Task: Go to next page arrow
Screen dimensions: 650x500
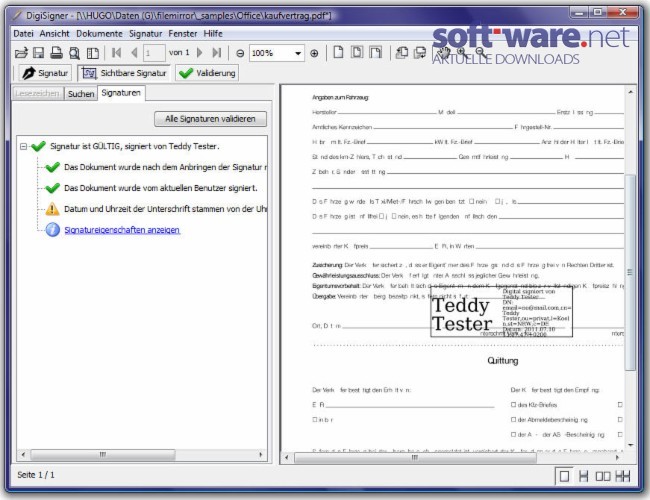Action: click(x=200, y=53)
